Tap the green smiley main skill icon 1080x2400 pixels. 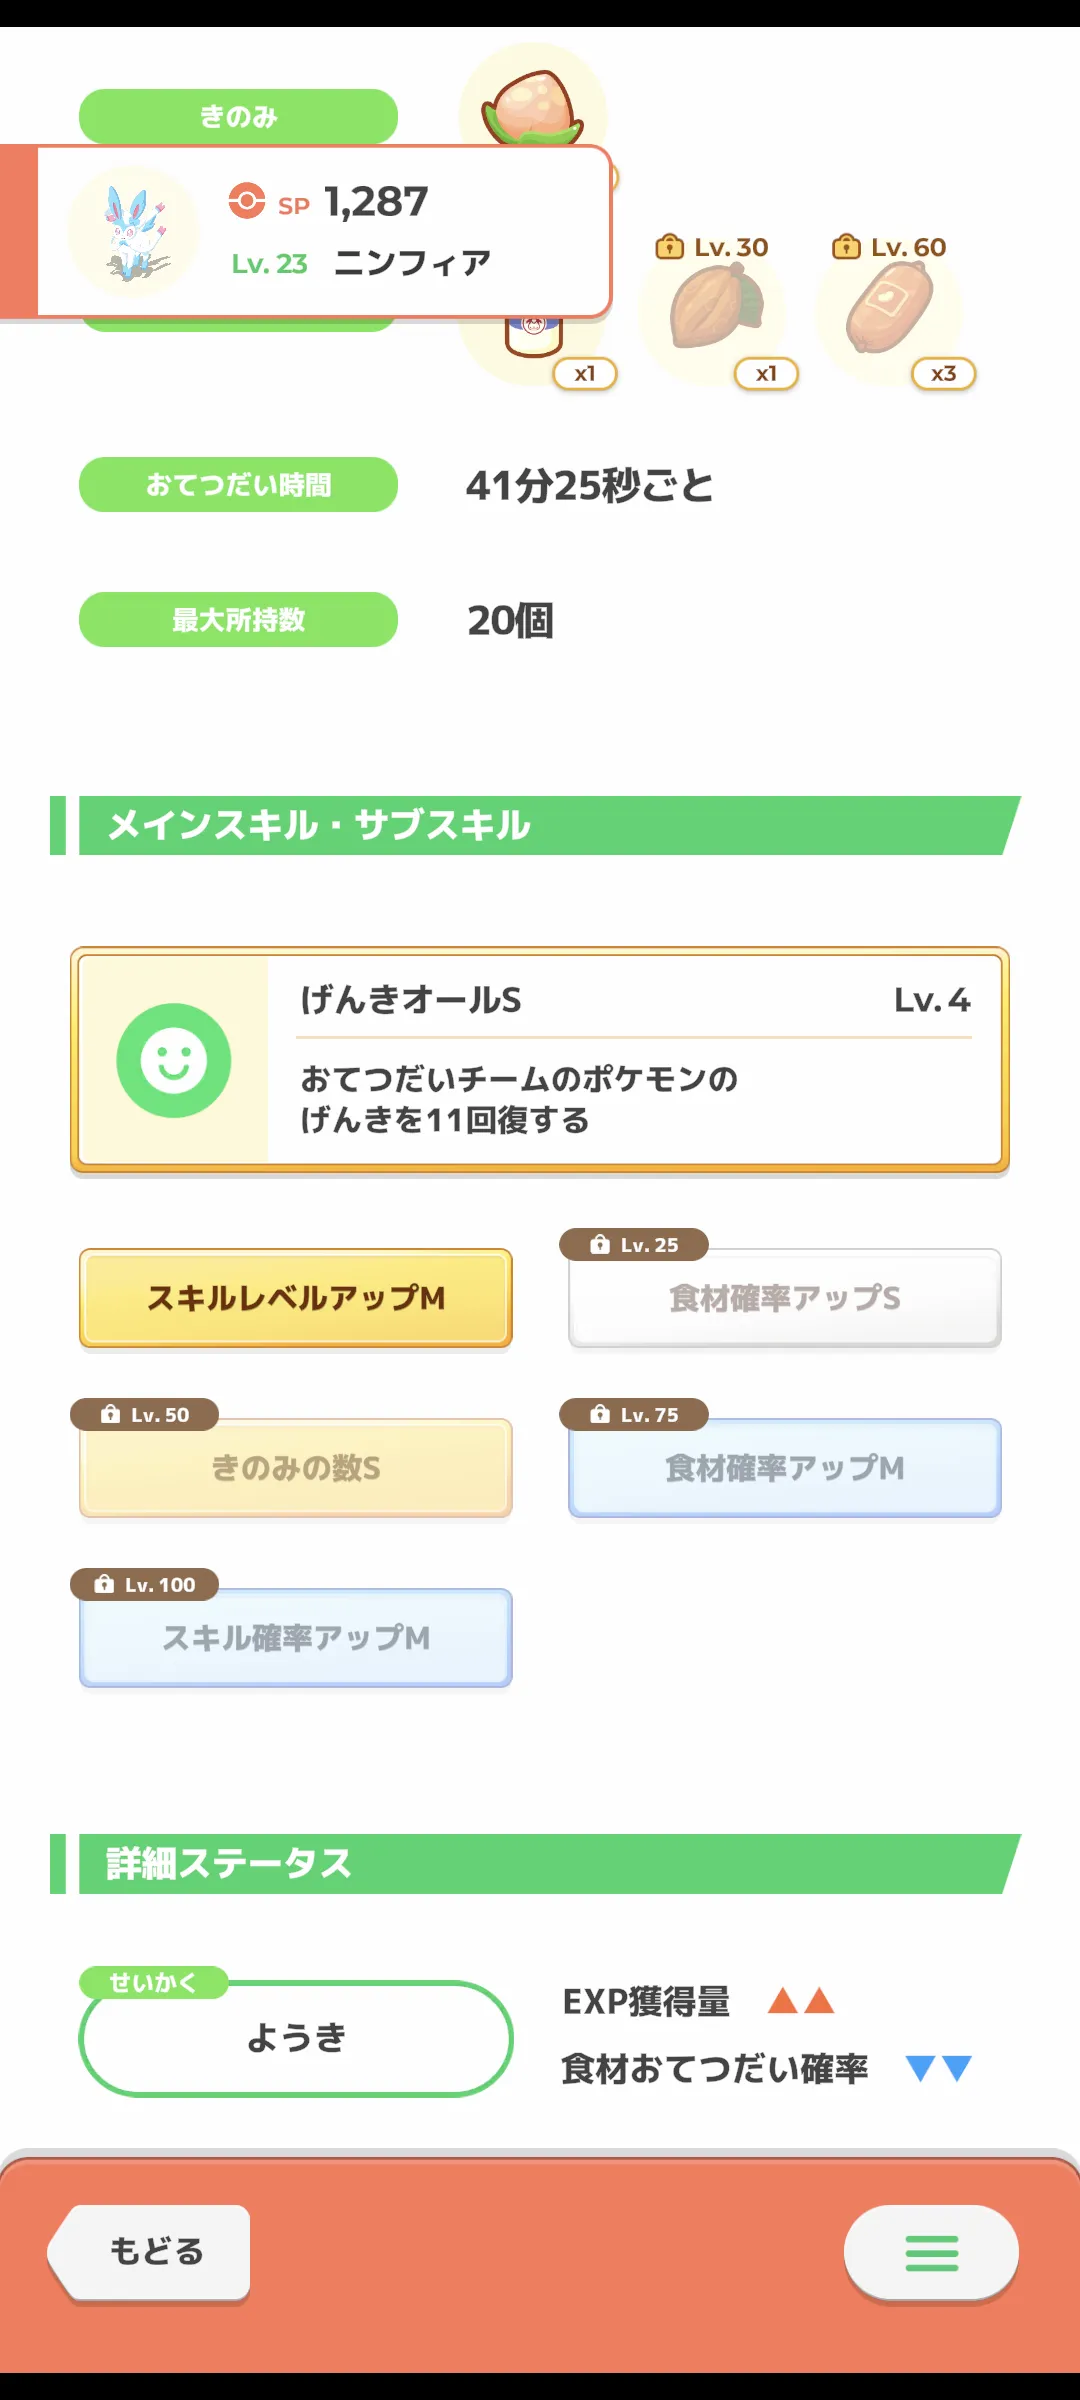coord(174,1060)
